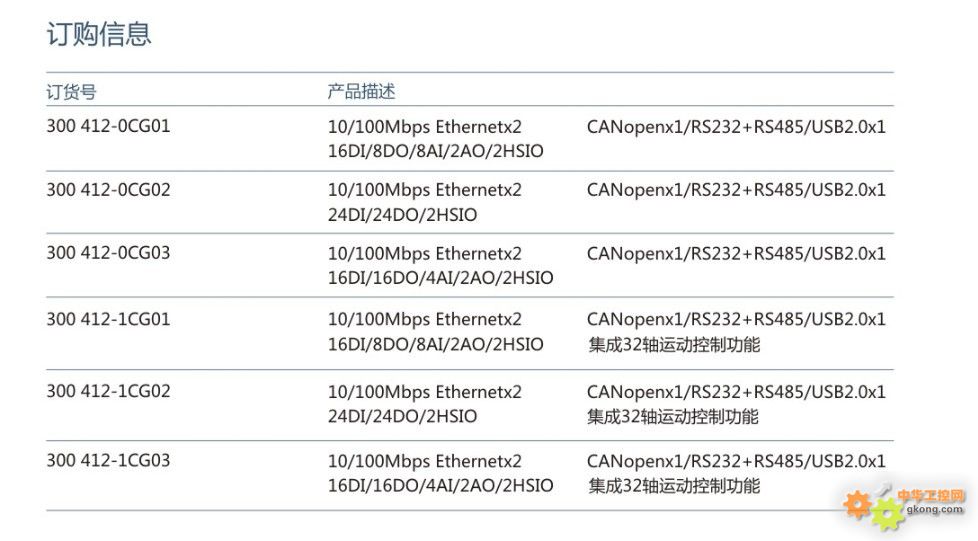Click order number 300 412-1CG03
The width and height of the screenshot is (978, 541).
tap(108, 461)
